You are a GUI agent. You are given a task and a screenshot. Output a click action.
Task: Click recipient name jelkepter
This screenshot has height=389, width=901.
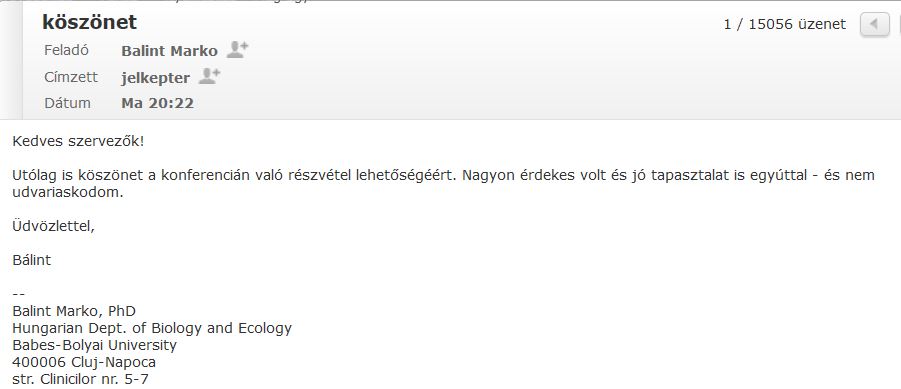click(156, 78)
